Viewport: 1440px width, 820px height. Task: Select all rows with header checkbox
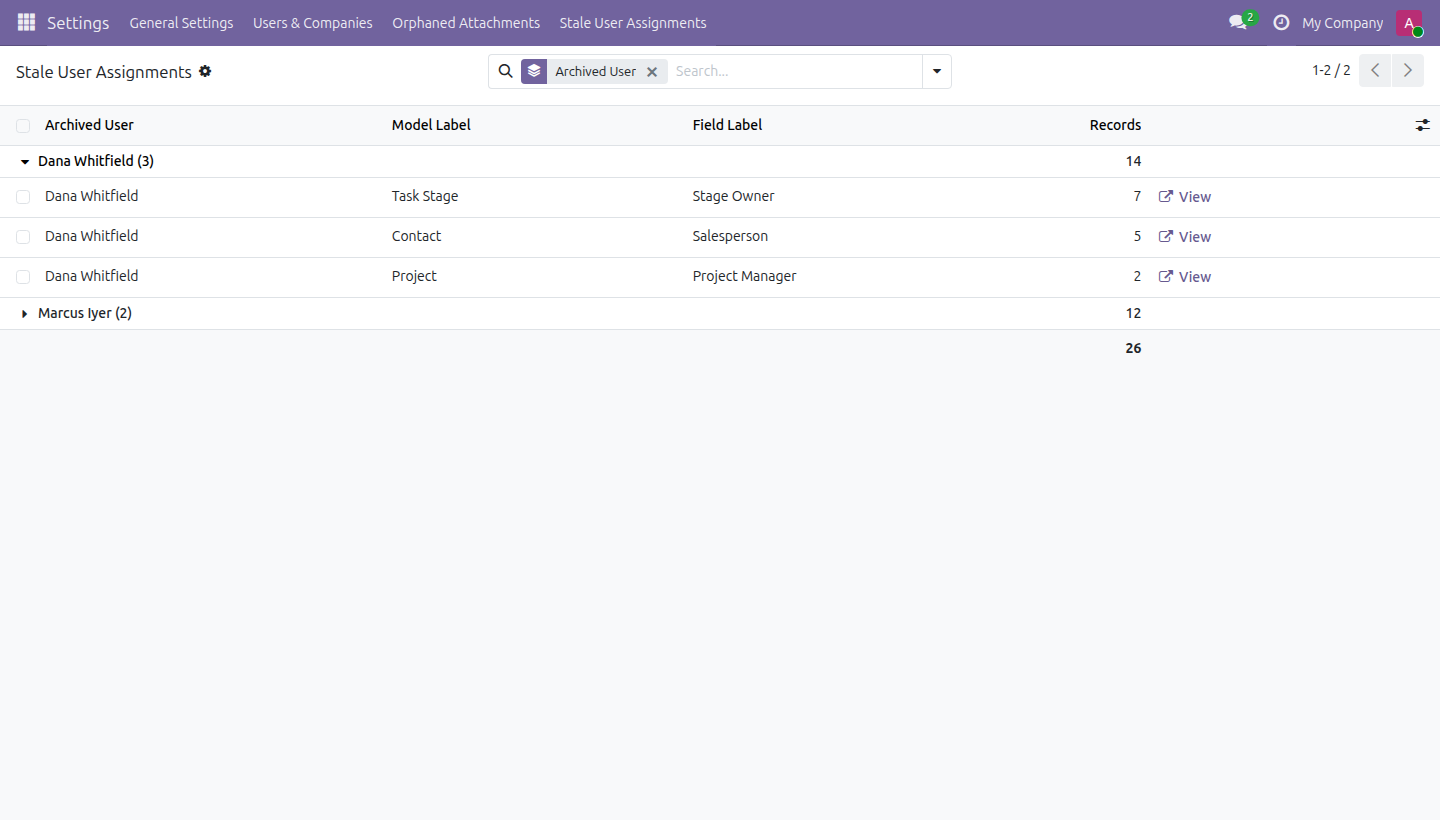coord(23,126)
